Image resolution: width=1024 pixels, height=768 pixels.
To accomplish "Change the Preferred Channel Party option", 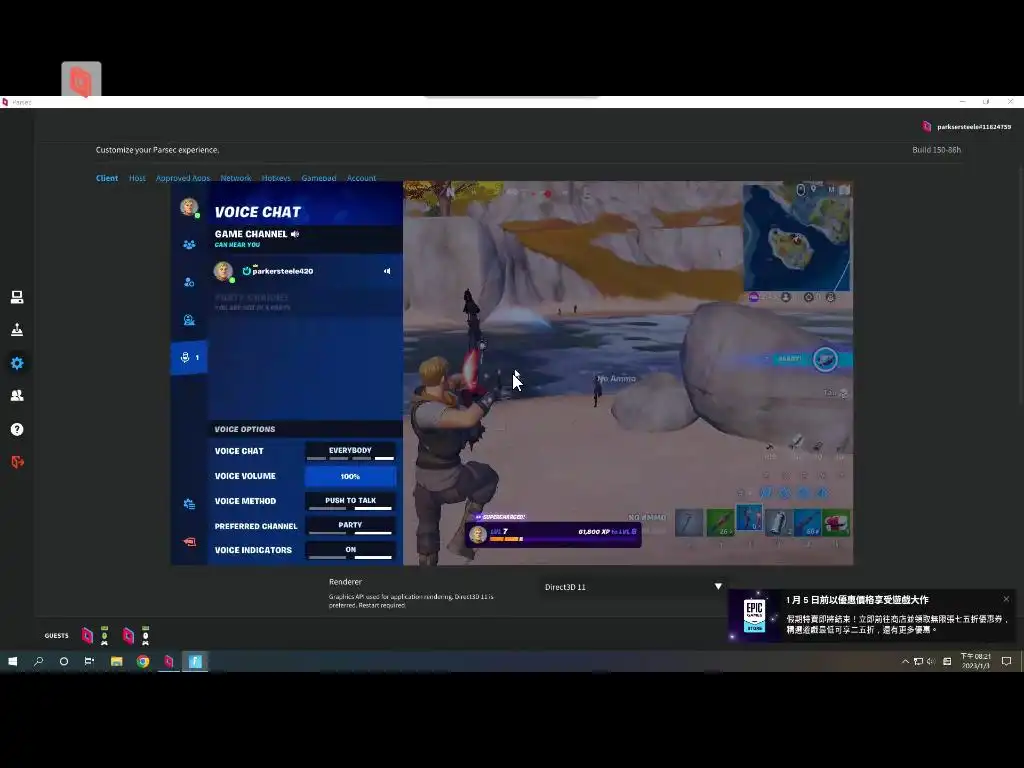I will click(x=350, y=526).
